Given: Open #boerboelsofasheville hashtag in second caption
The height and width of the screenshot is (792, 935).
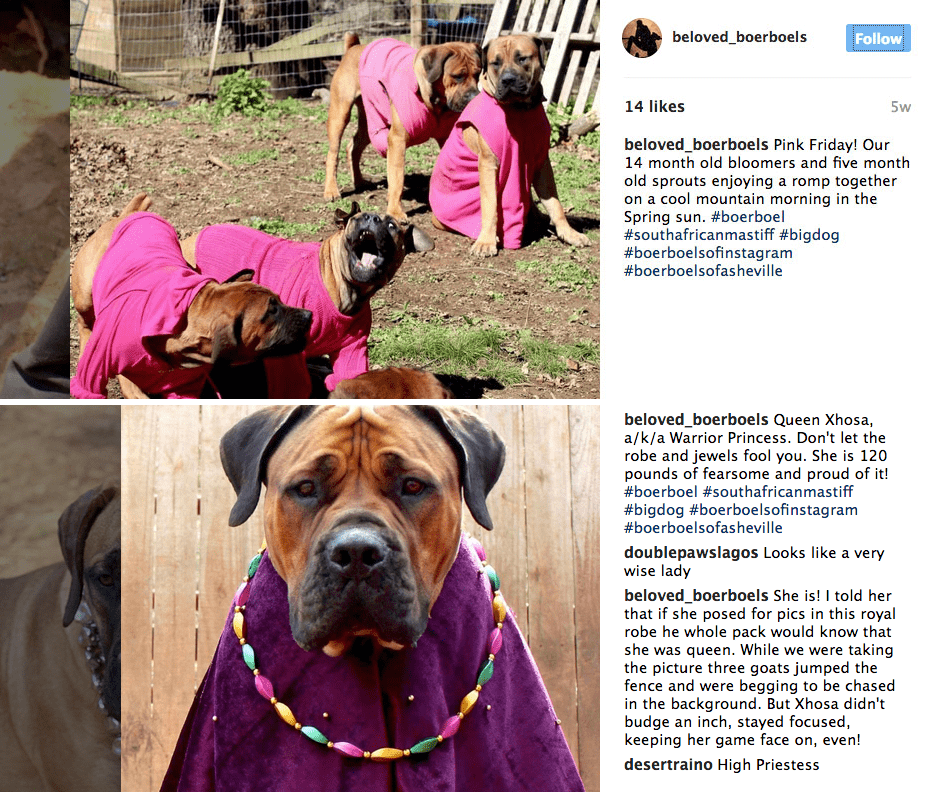Looking at the screenshot, I should [703, 528].
